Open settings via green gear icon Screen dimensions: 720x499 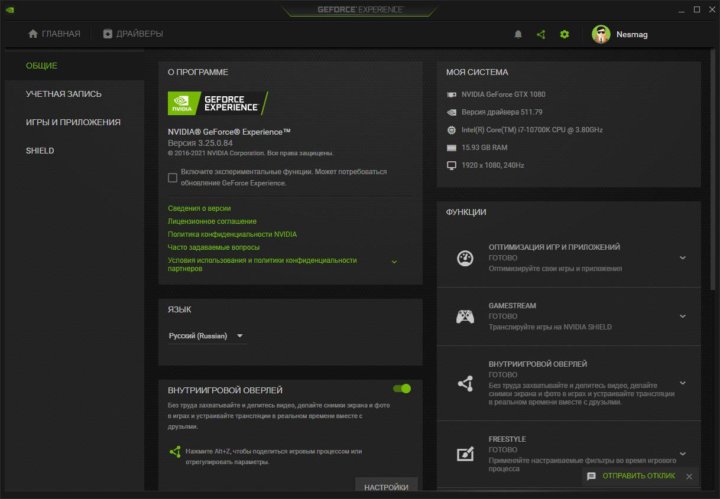coord(564,34)
